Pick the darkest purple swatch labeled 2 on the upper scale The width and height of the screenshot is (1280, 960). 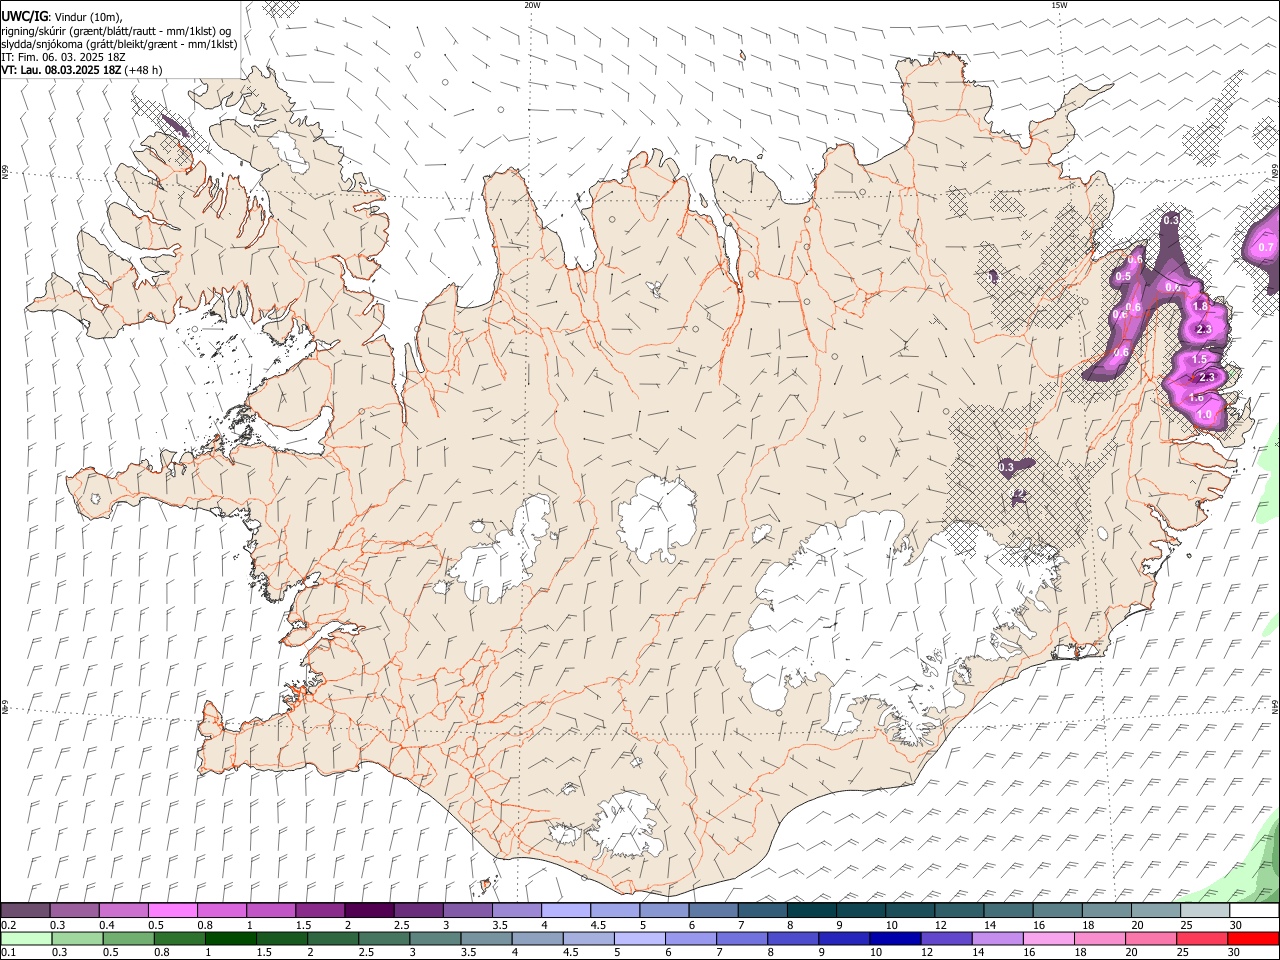[x=368, y=911]
